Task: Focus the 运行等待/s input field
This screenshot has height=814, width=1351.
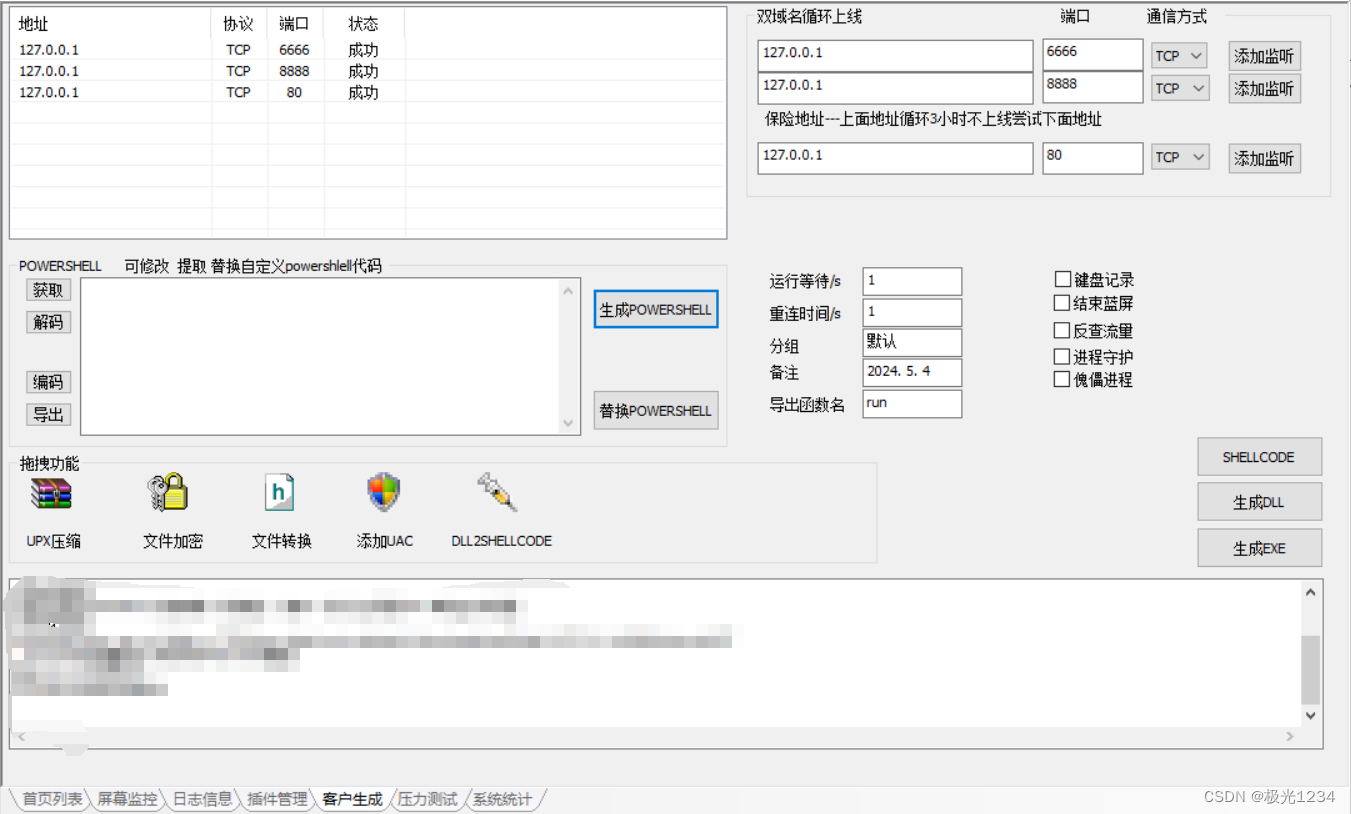Action: [x=912, y=281]
